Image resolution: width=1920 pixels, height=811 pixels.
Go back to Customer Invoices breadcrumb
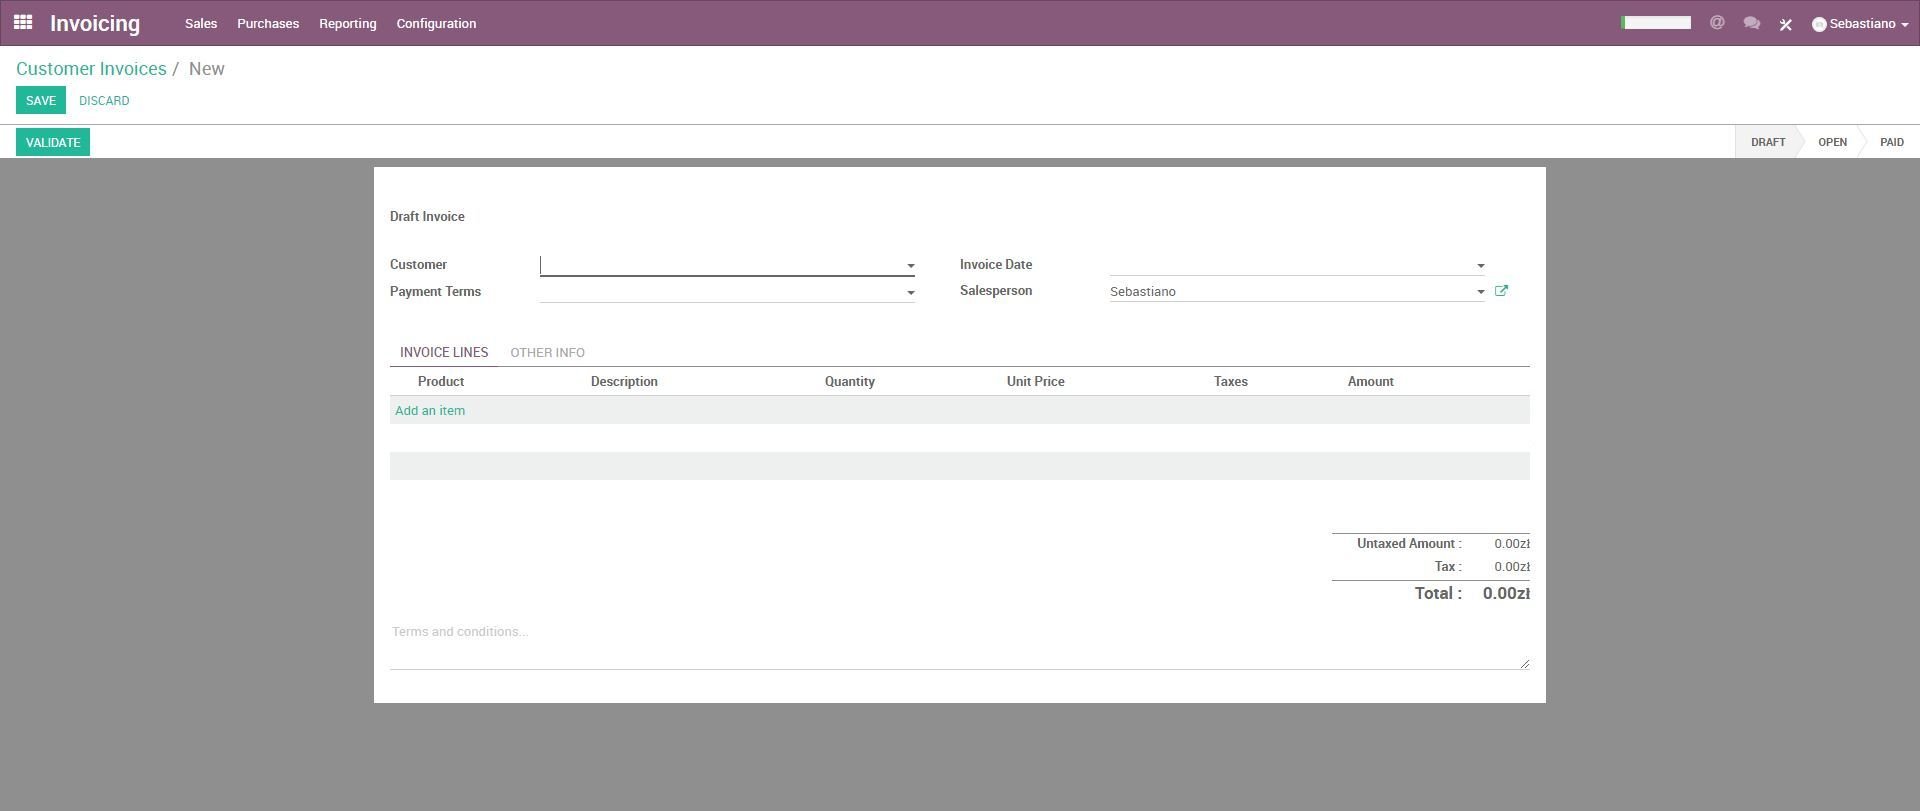click(91, 69)
